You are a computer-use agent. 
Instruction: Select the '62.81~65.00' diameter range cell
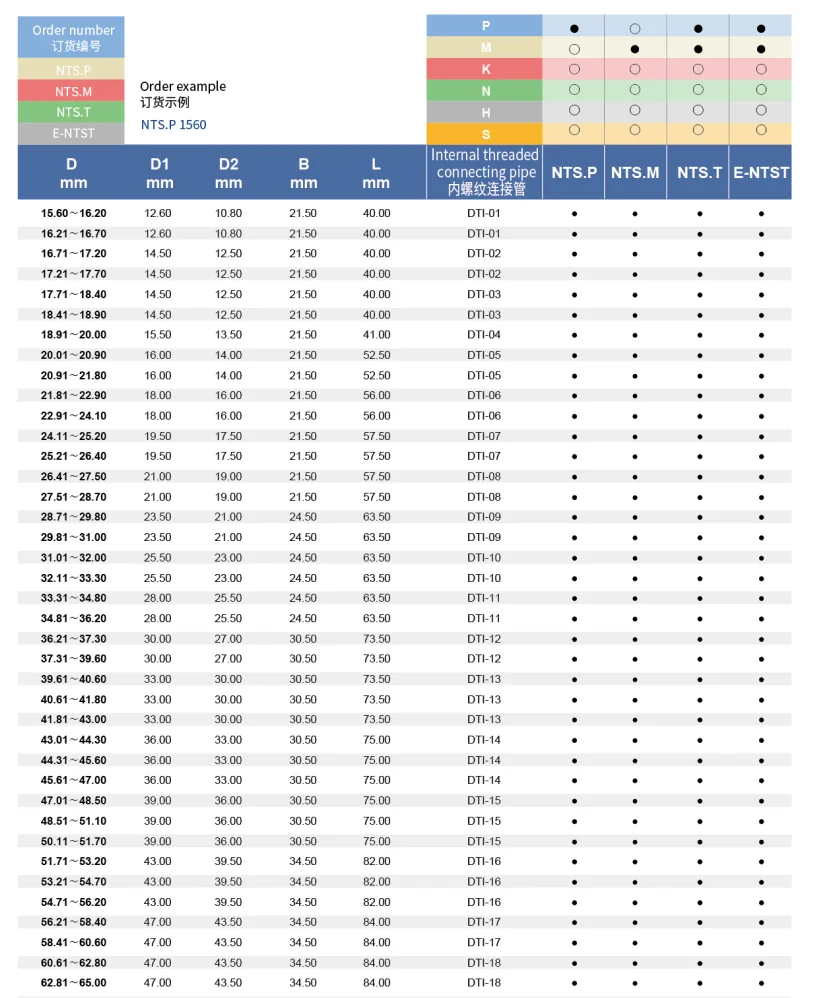point(73,983)
